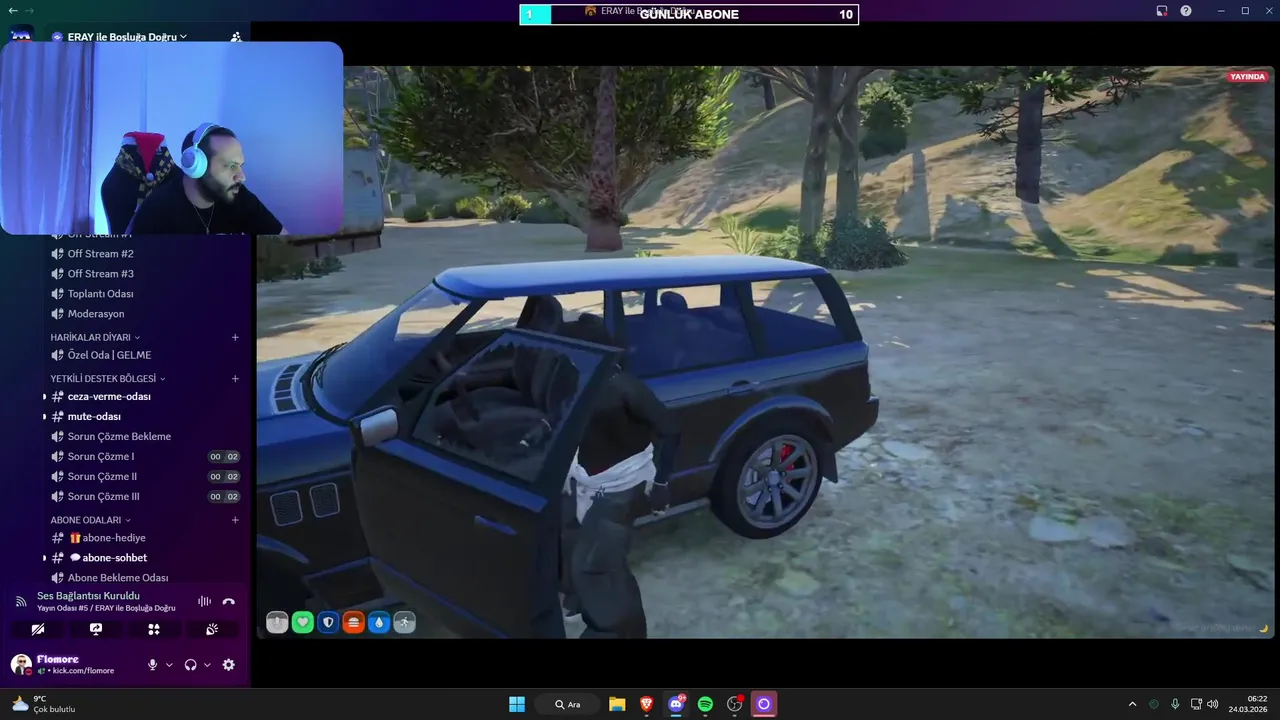Mute the microphone
This screenshot has width=1280, height=720.
152,665
